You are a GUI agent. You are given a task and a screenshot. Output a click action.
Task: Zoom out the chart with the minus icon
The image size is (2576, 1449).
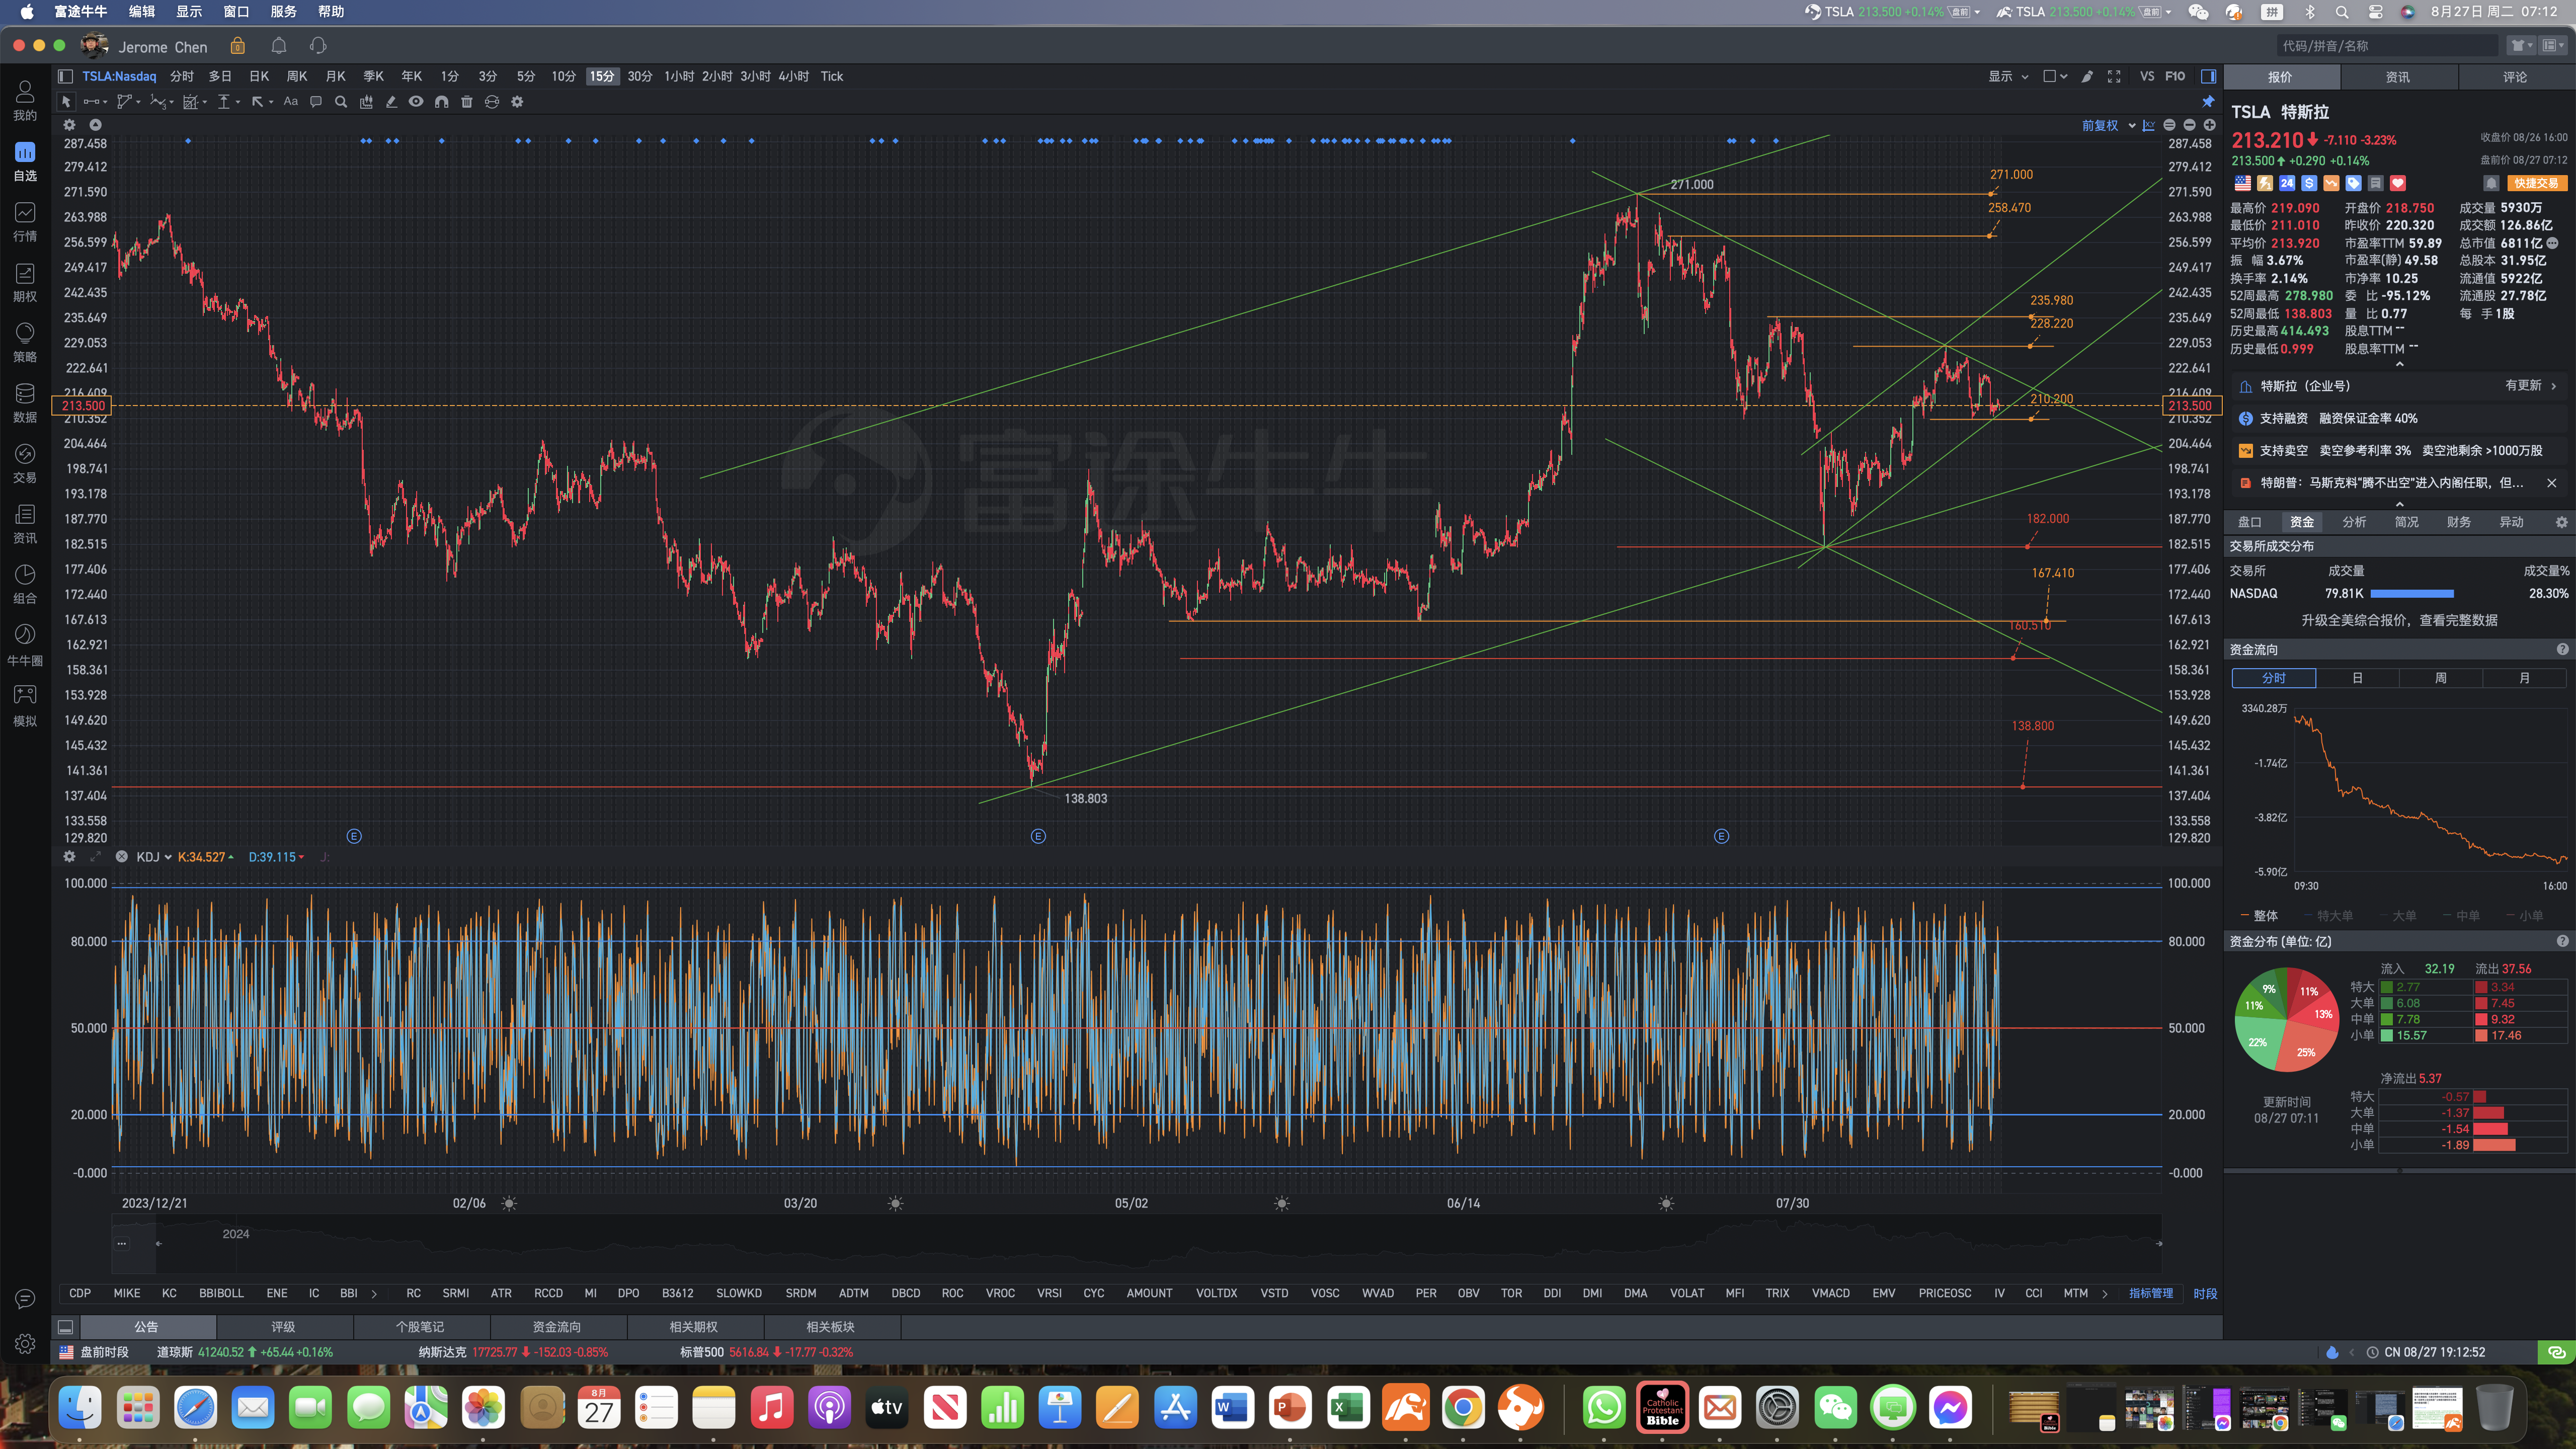pyautogui.click(x=2190, y=125)
